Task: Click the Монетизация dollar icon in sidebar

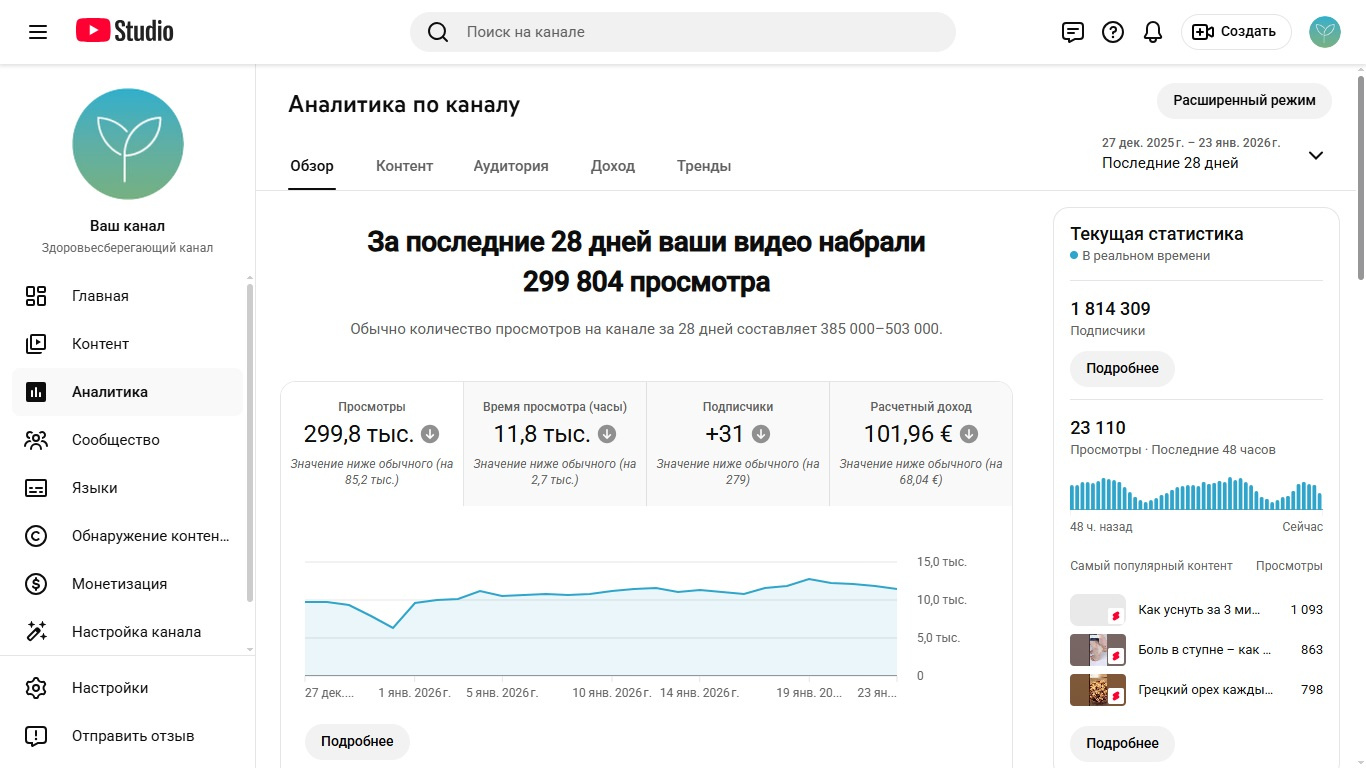Action: point(36,584)
